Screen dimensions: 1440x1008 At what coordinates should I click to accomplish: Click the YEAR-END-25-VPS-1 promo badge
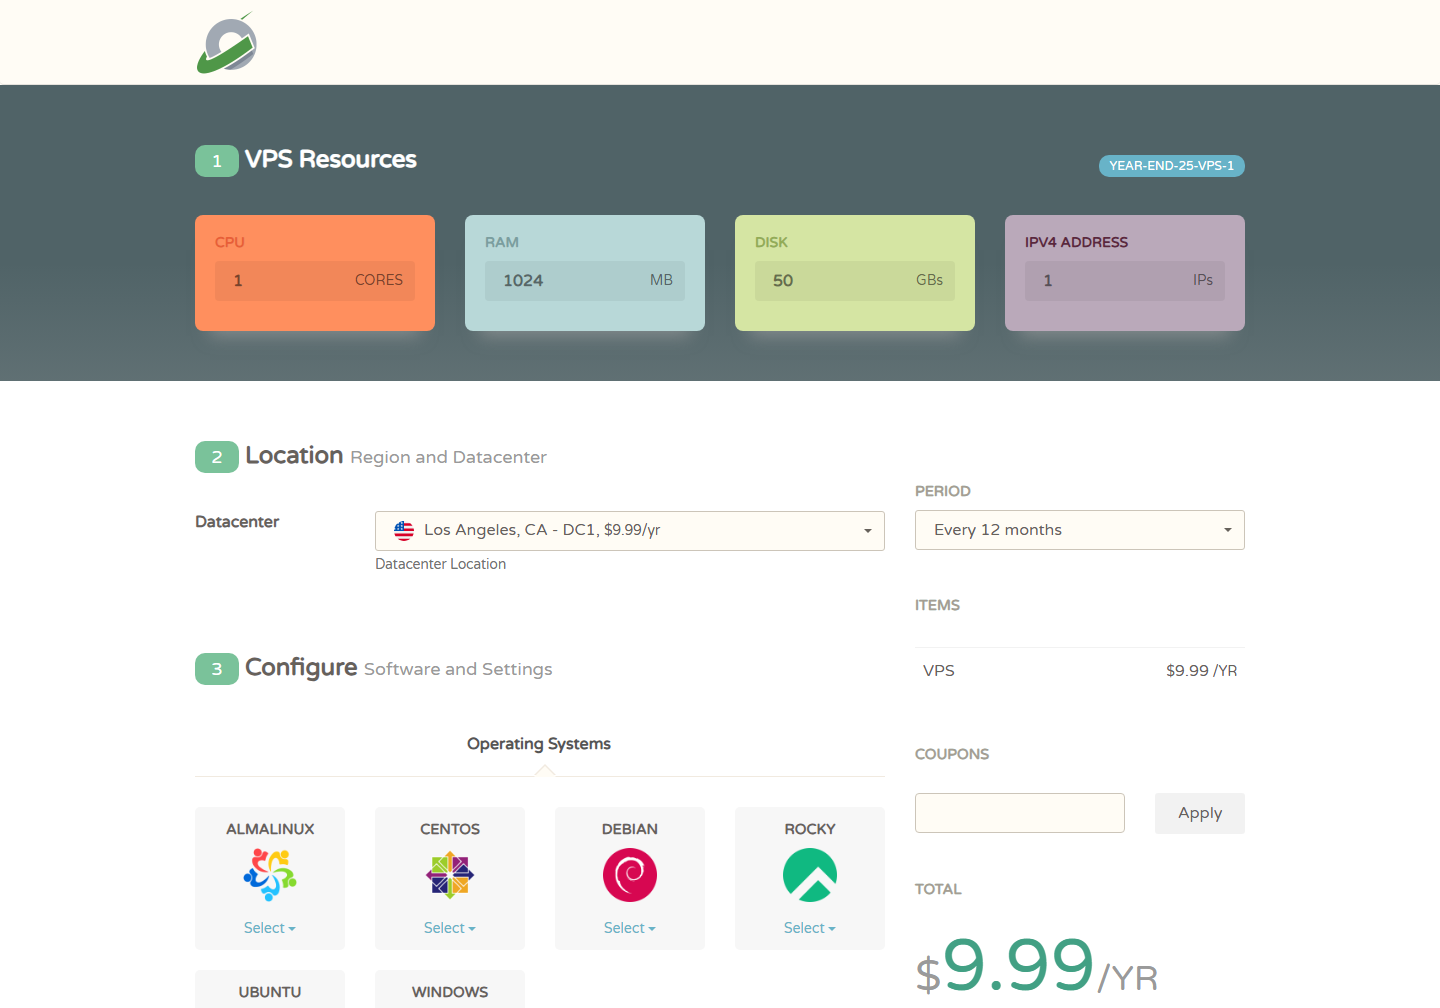coord(1172,166)
